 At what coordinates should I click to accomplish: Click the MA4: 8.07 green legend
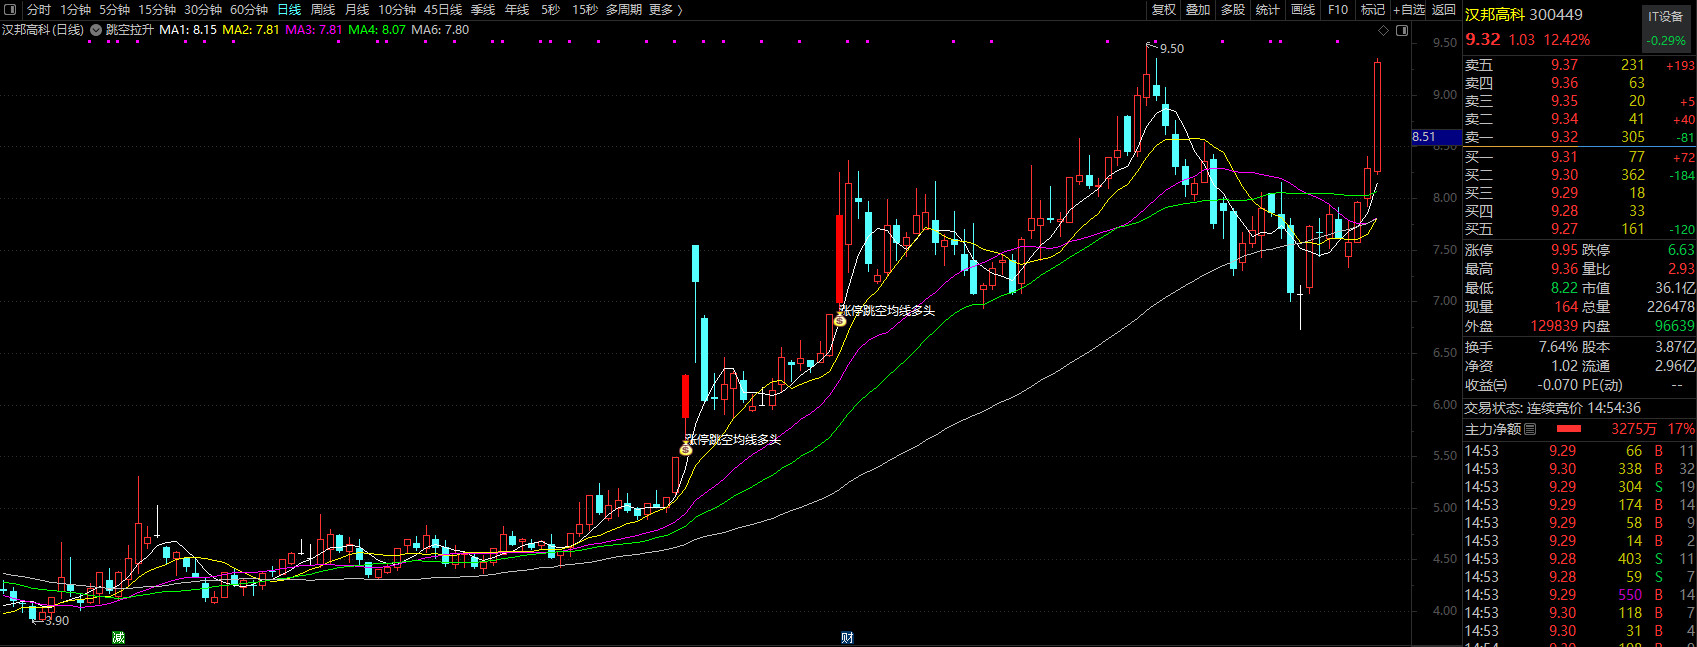(x=377, y=30)
